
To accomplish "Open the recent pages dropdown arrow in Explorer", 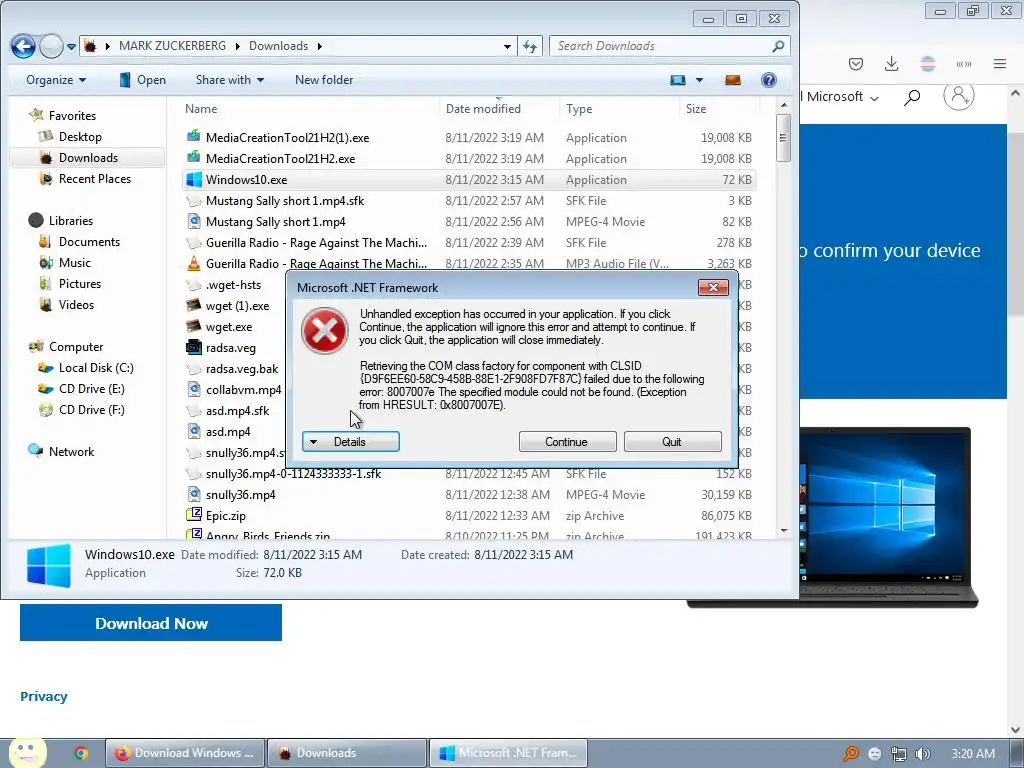I will coord(71,46).
